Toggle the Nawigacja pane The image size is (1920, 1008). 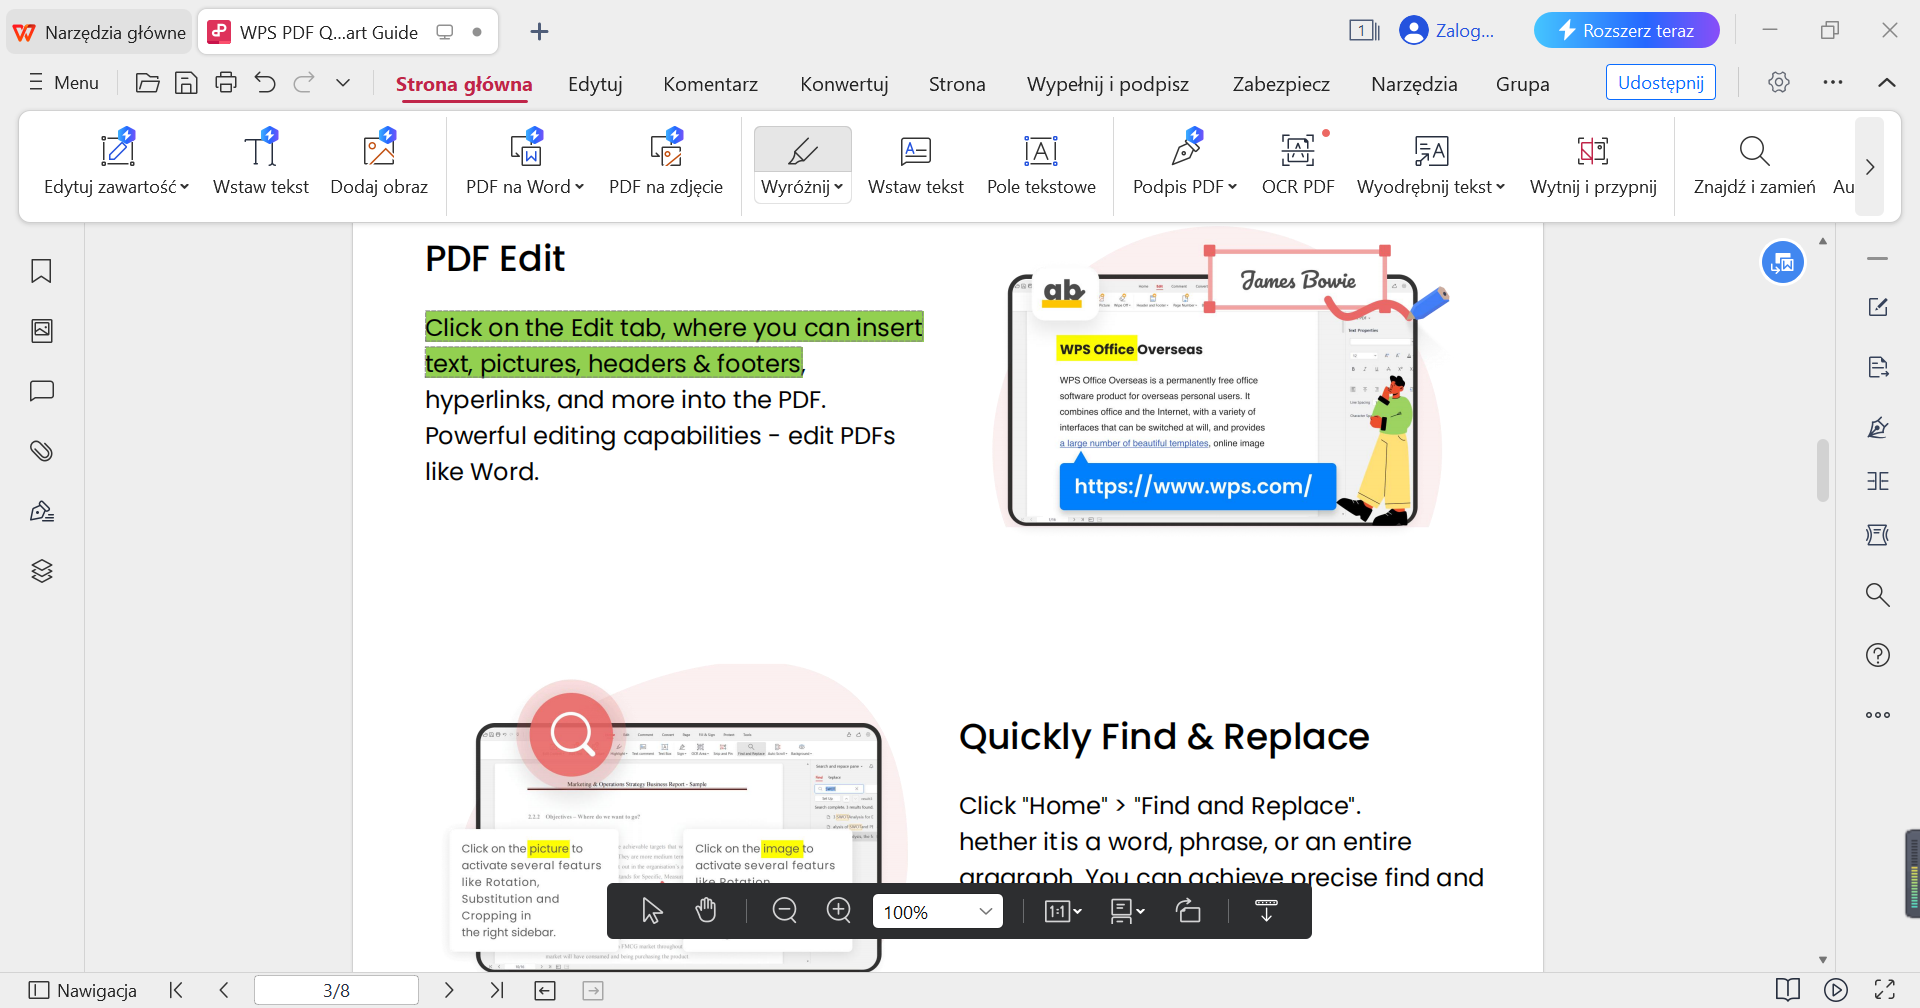pyautogui.click(x=83, y=991)
